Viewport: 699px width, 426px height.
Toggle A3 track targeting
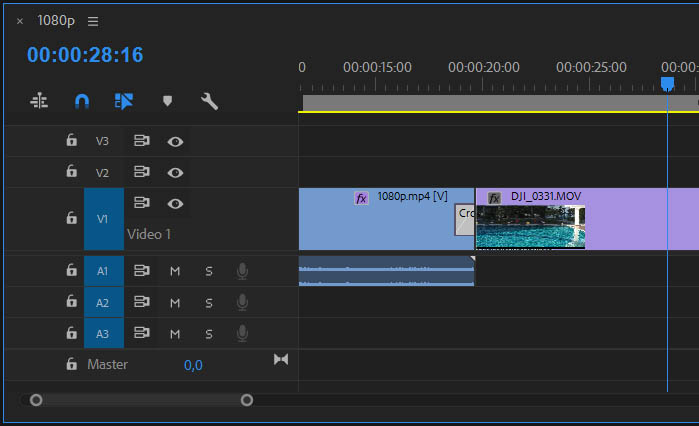click(103, 333)
